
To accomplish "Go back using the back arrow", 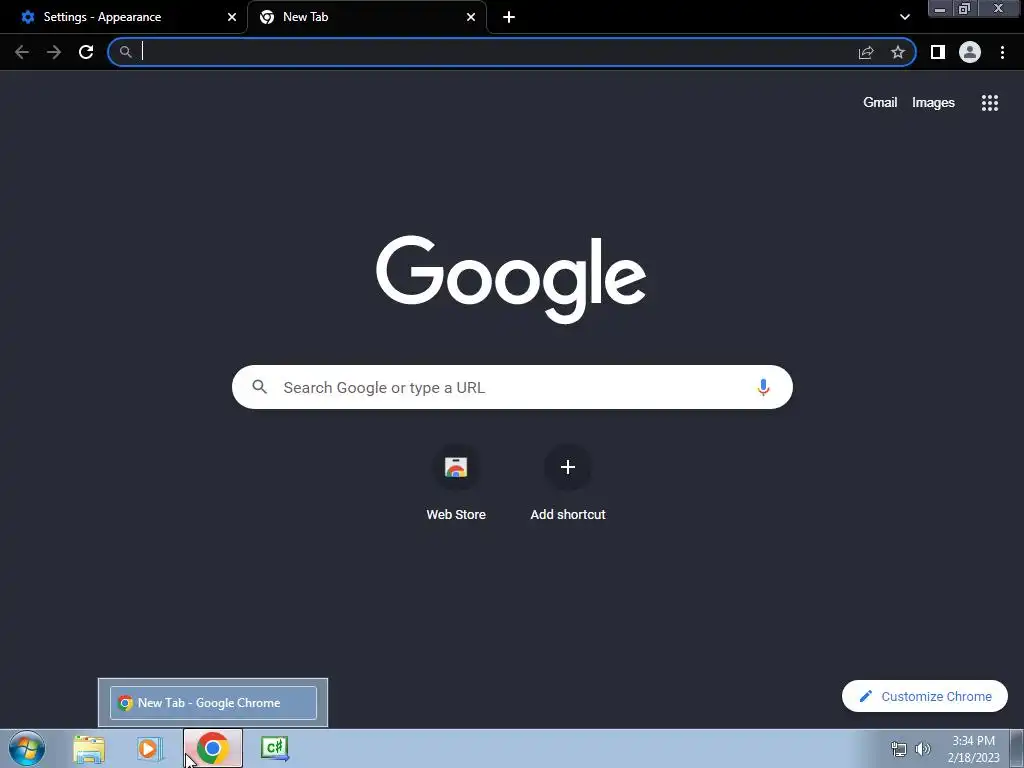I will pos(22,52).
